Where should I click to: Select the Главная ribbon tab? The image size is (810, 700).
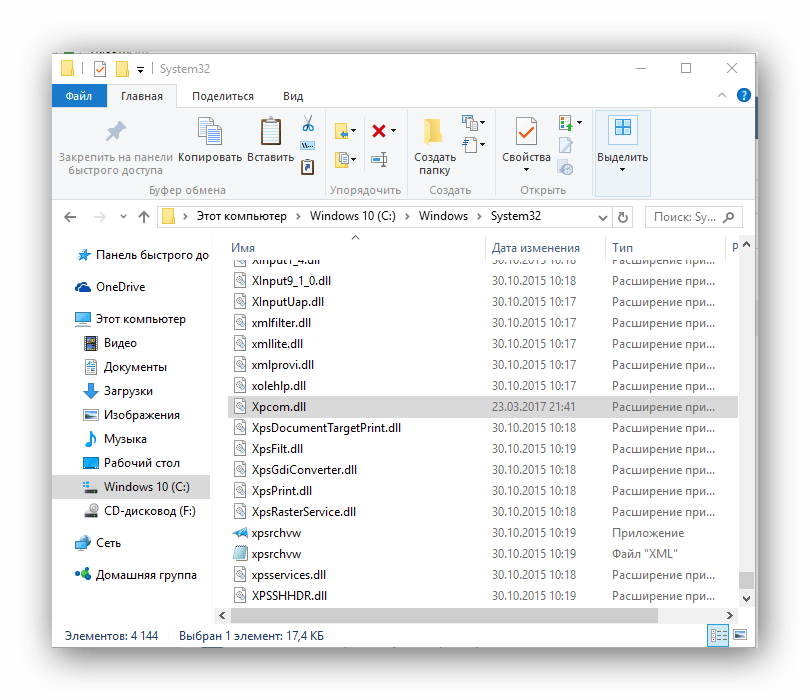point(142,96)
